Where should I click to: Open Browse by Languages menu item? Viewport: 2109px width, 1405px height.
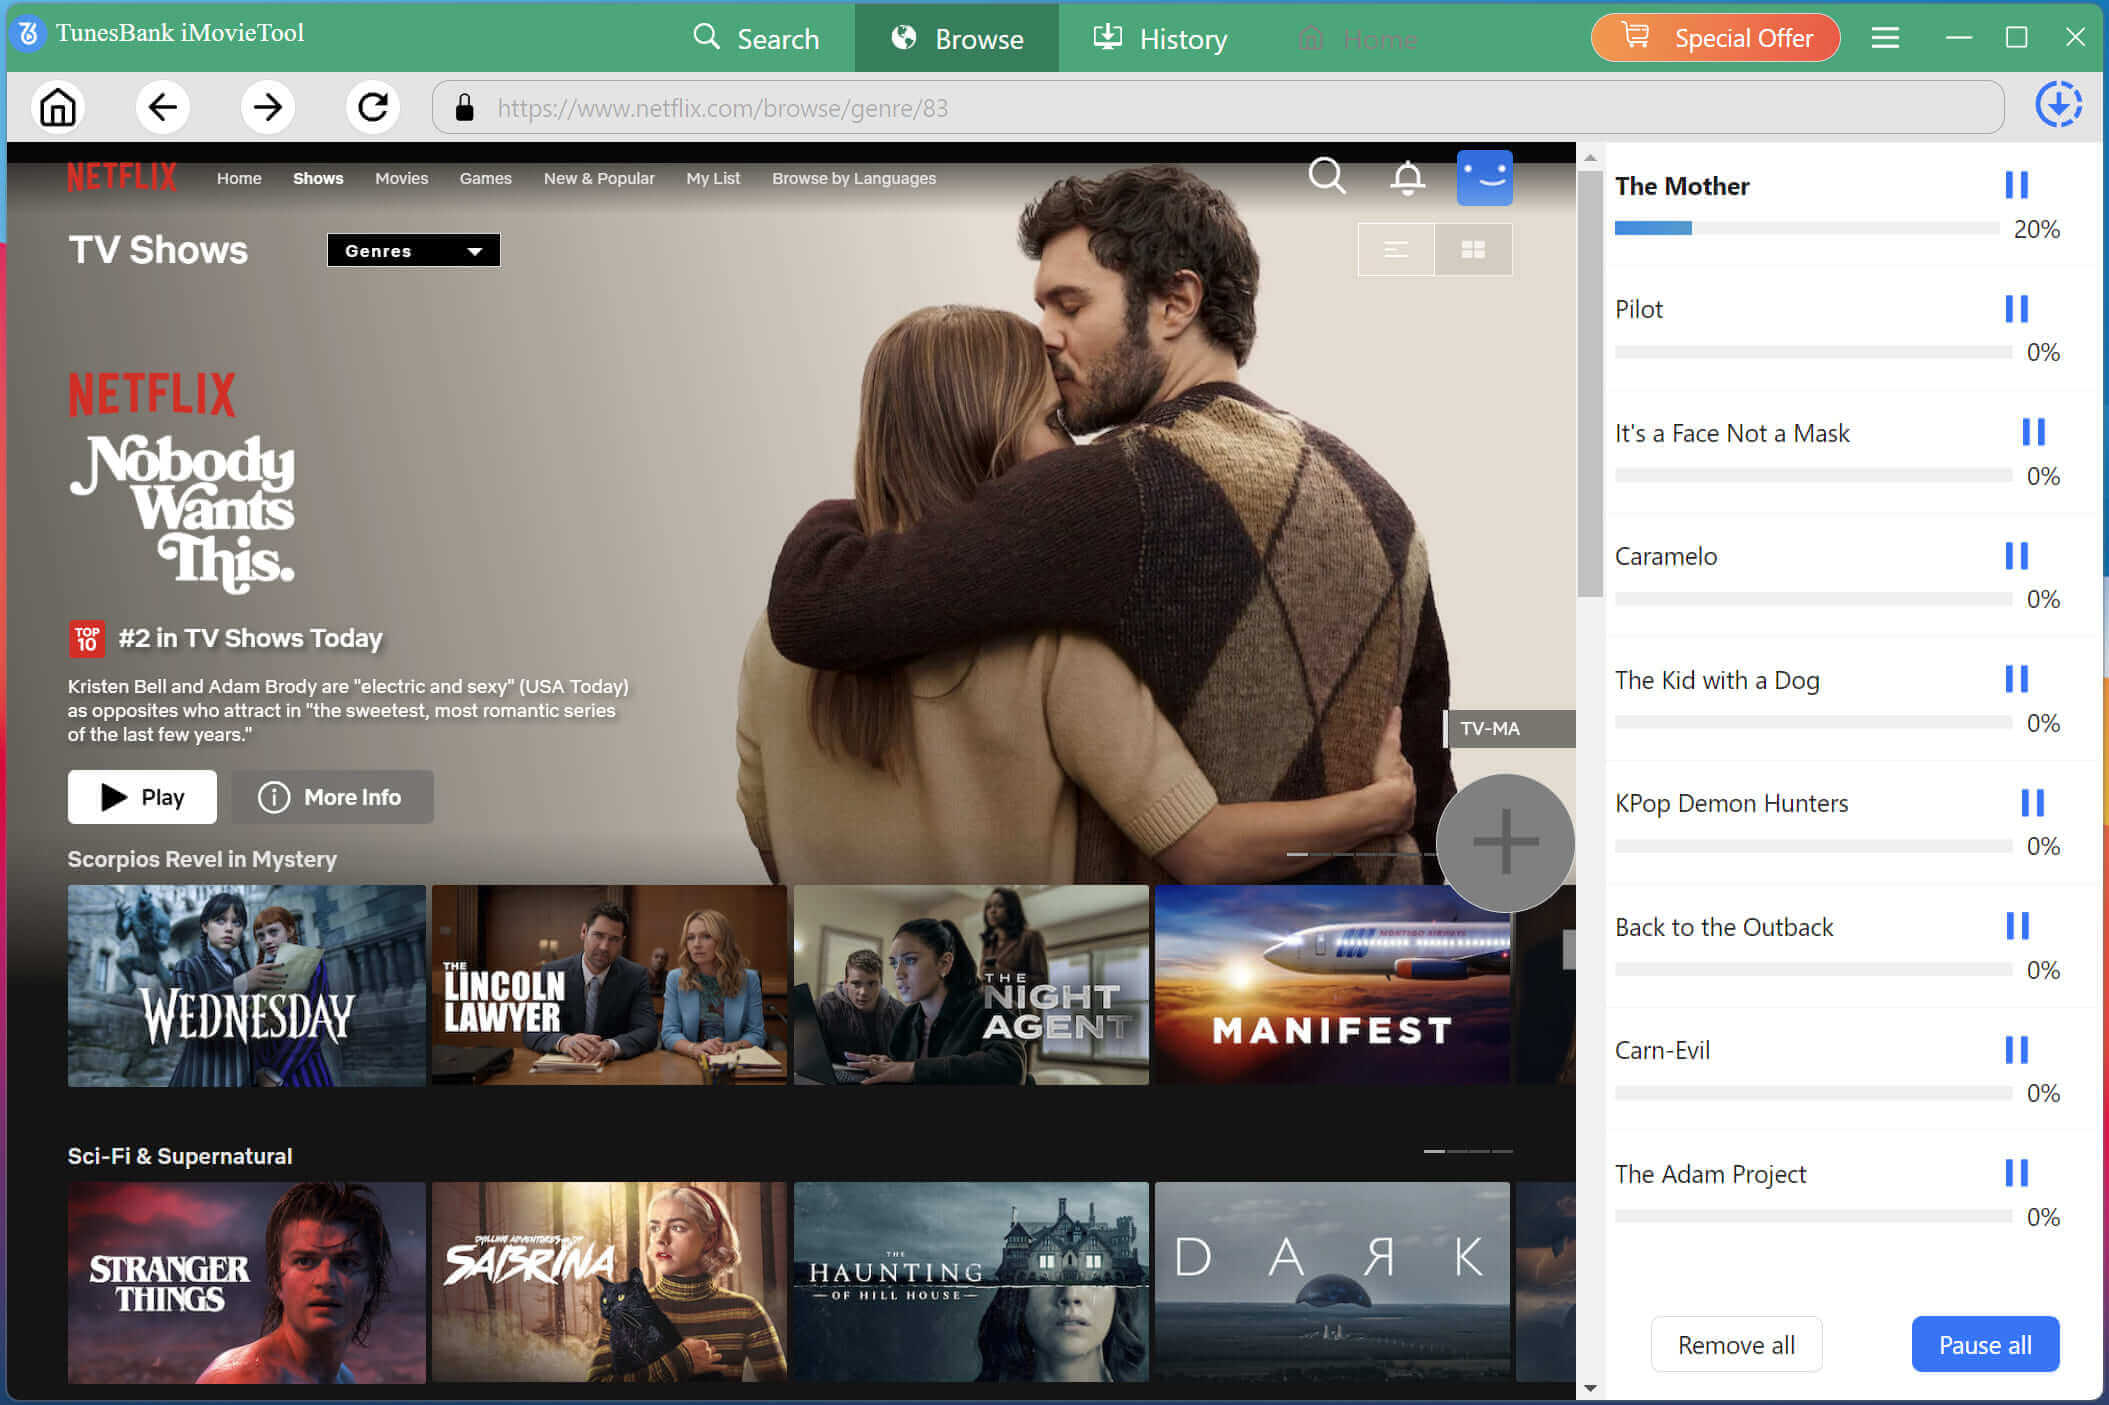(x=854, y=178)
